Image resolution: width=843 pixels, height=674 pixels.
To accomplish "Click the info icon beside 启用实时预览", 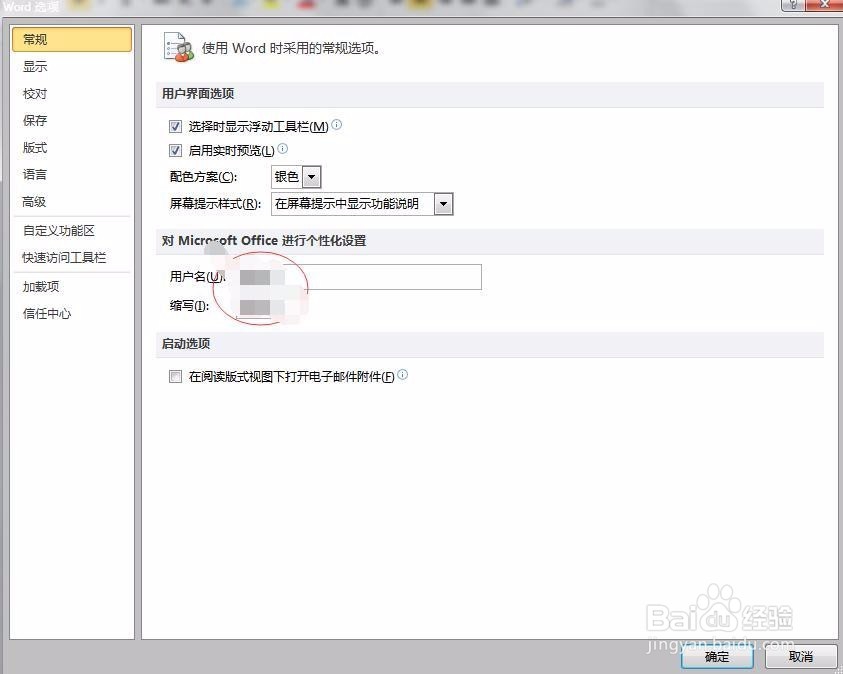I will (283, 149).
